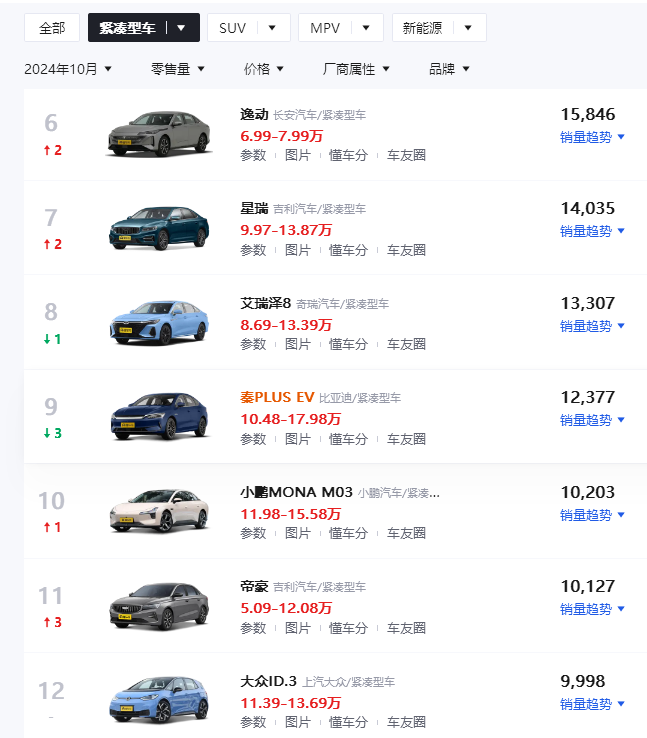
Task: View 参数 for 逸动
Action: [x=253, y=155]
